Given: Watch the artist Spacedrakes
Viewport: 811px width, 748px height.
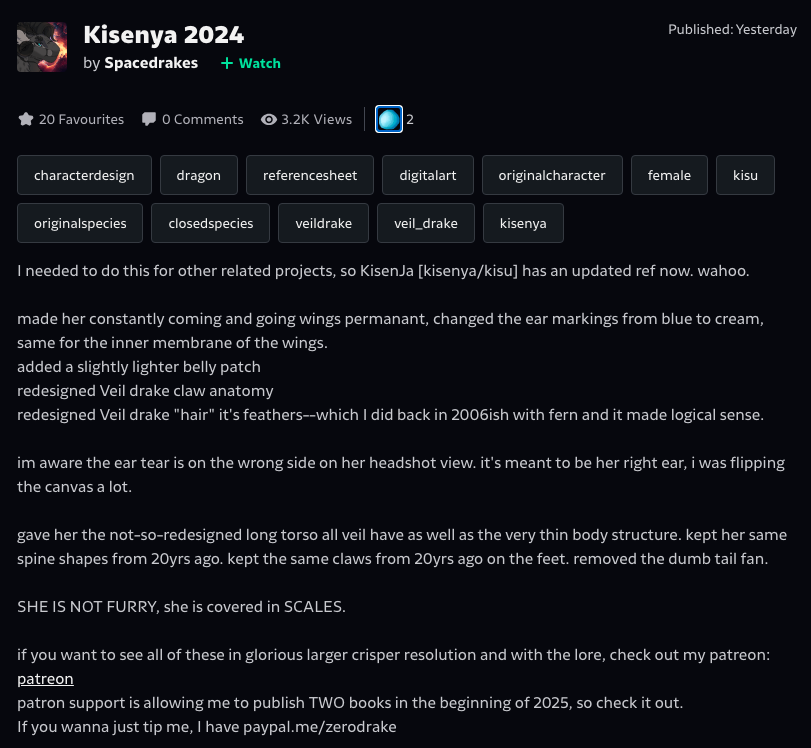Looking at the screenshot, I should 251,63.
